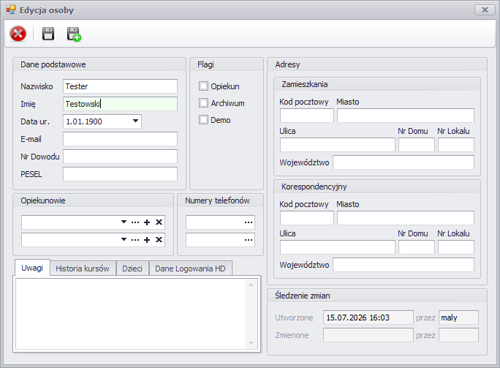This screenshot has height=368, width=500.
Task: Click the PESEL input field
Action: (x=120, y=174)
